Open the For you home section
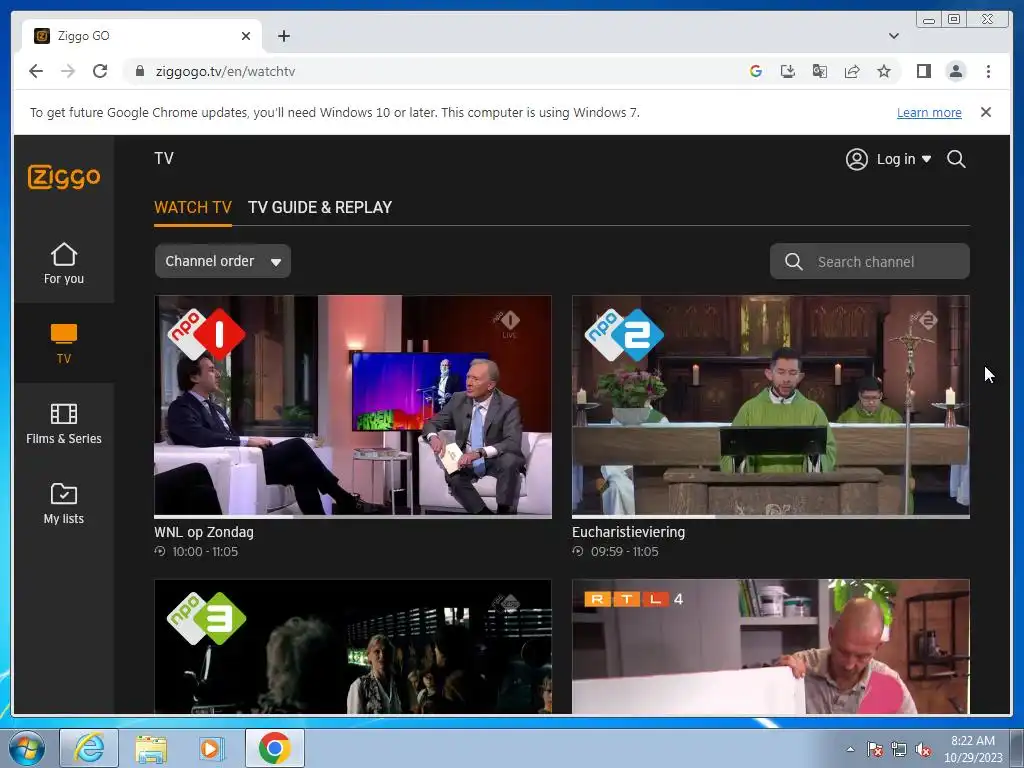The image size is (1024, 768). tap(64, 263)
